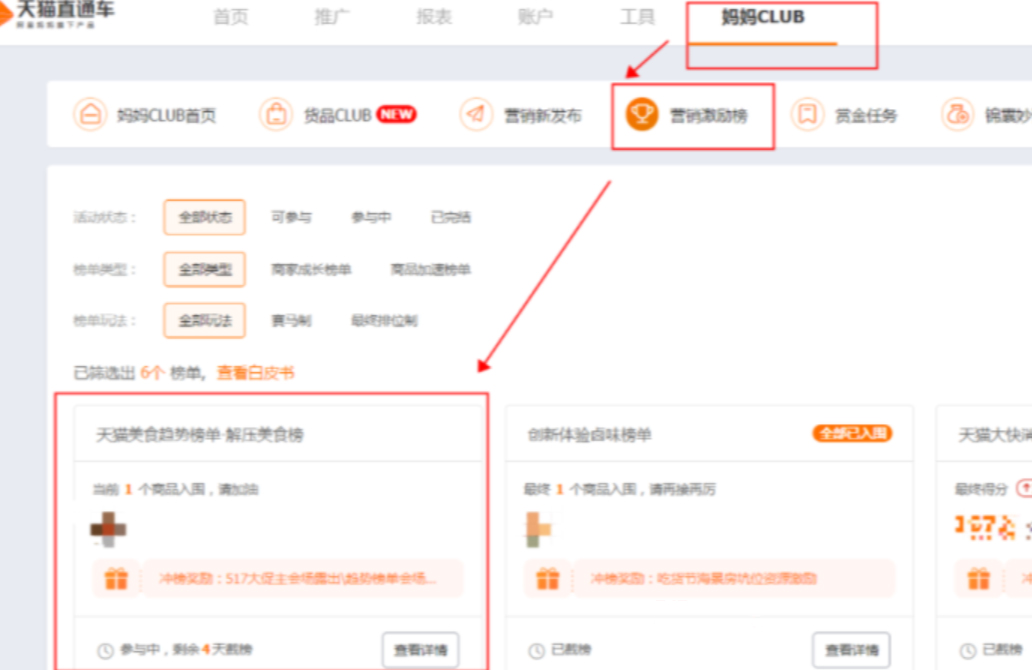Open the 妈妈CLUB首页 house icon

(x=90, y=115)
